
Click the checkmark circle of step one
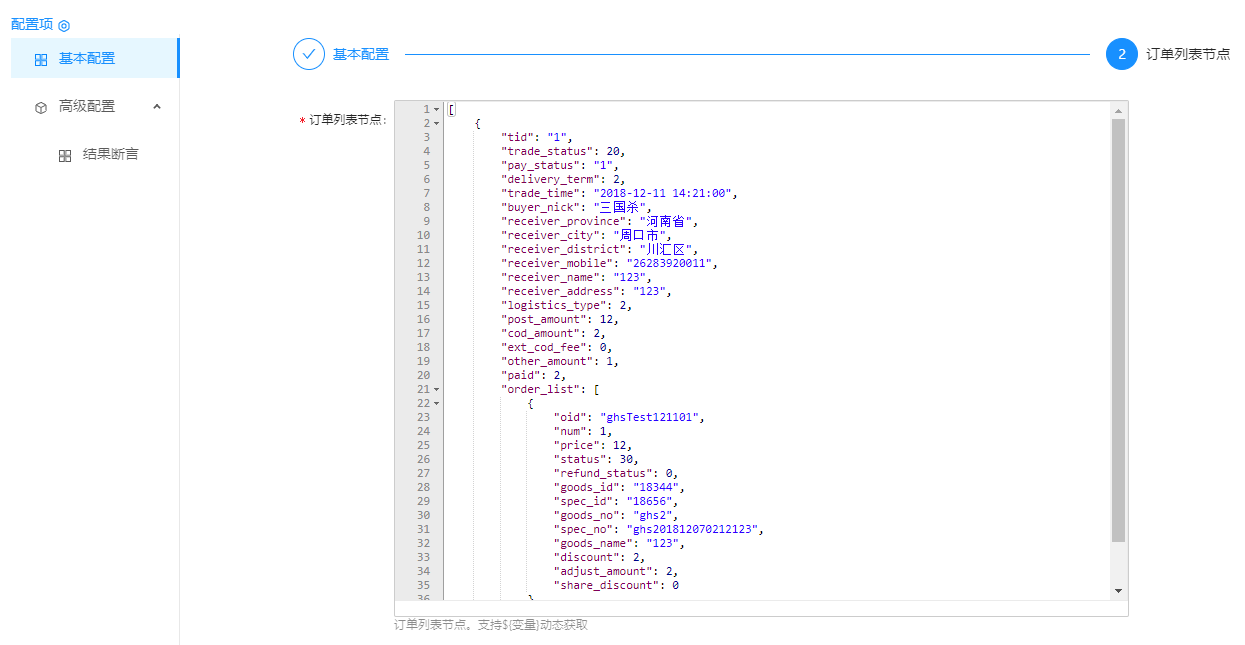[x=308, y=54]
